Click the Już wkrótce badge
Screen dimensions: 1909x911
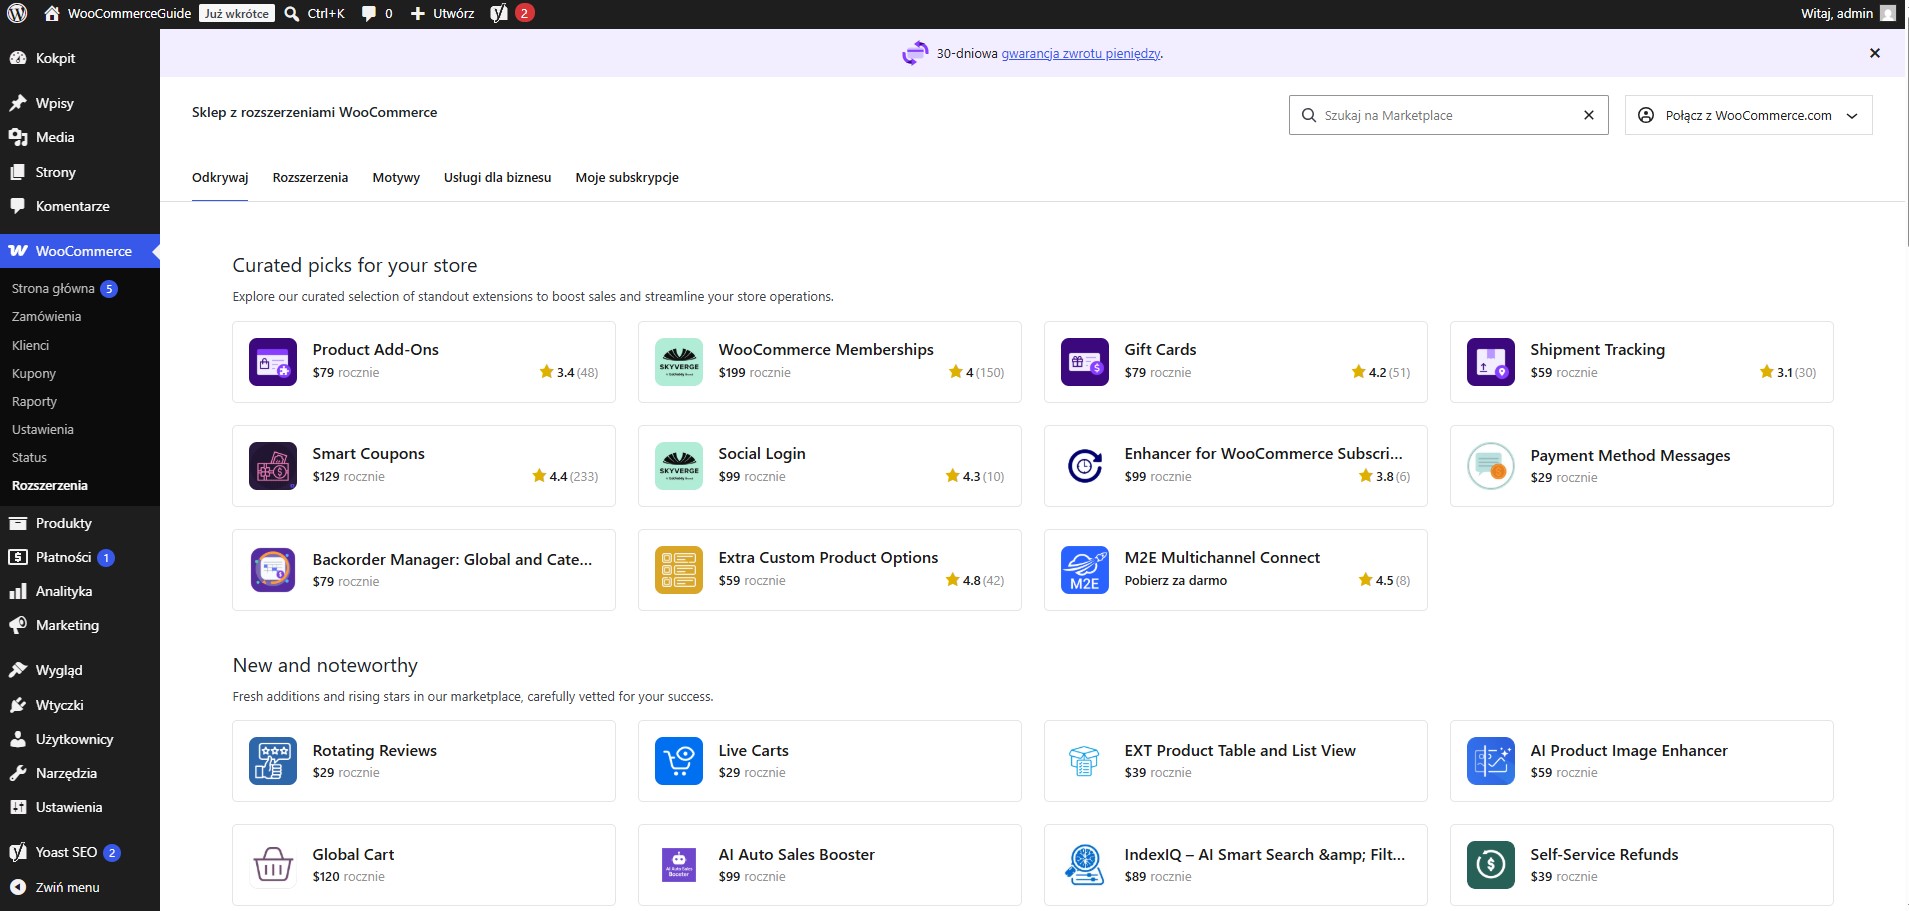pos(237,13)
